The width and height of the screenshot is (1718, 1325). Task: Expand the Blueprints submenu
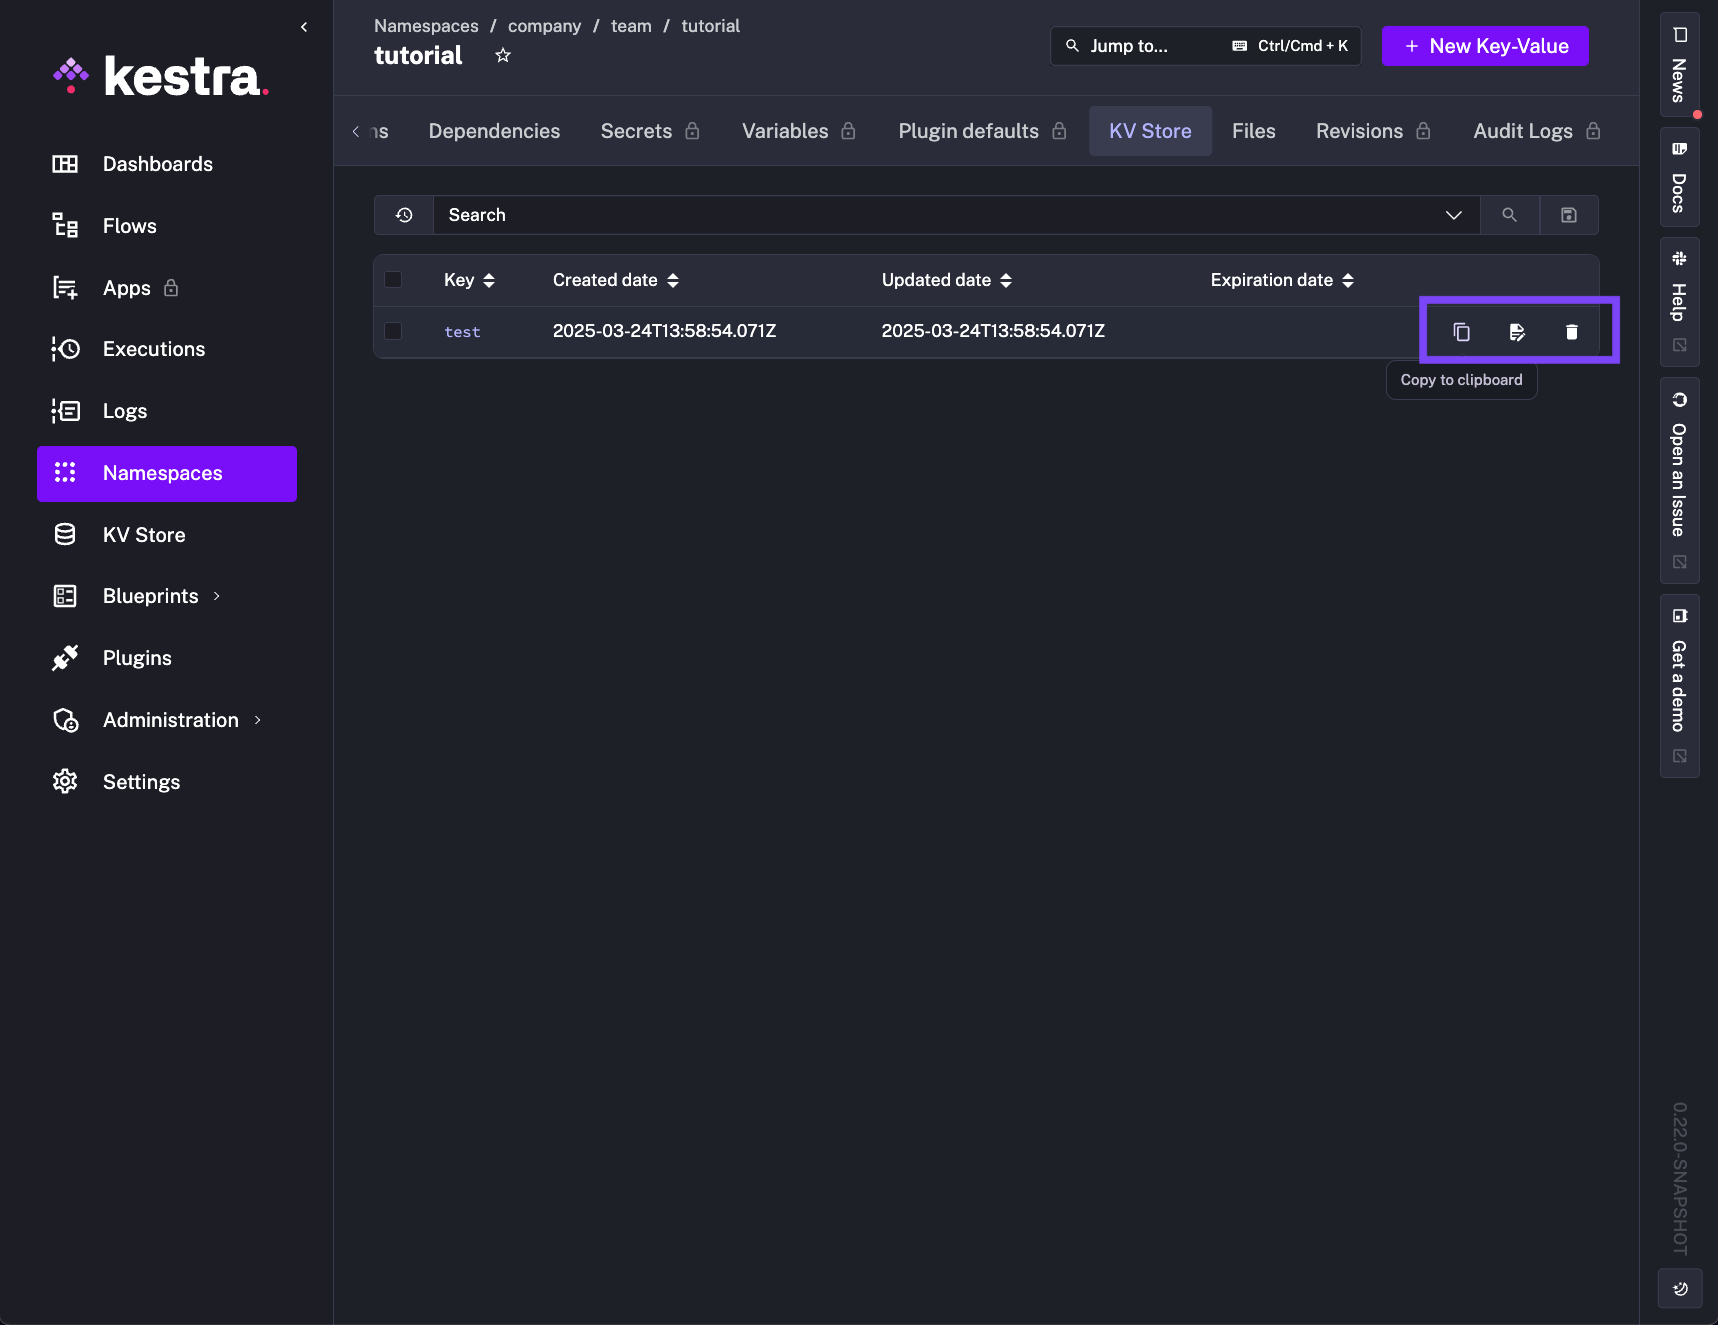click(x=217, y=596)
